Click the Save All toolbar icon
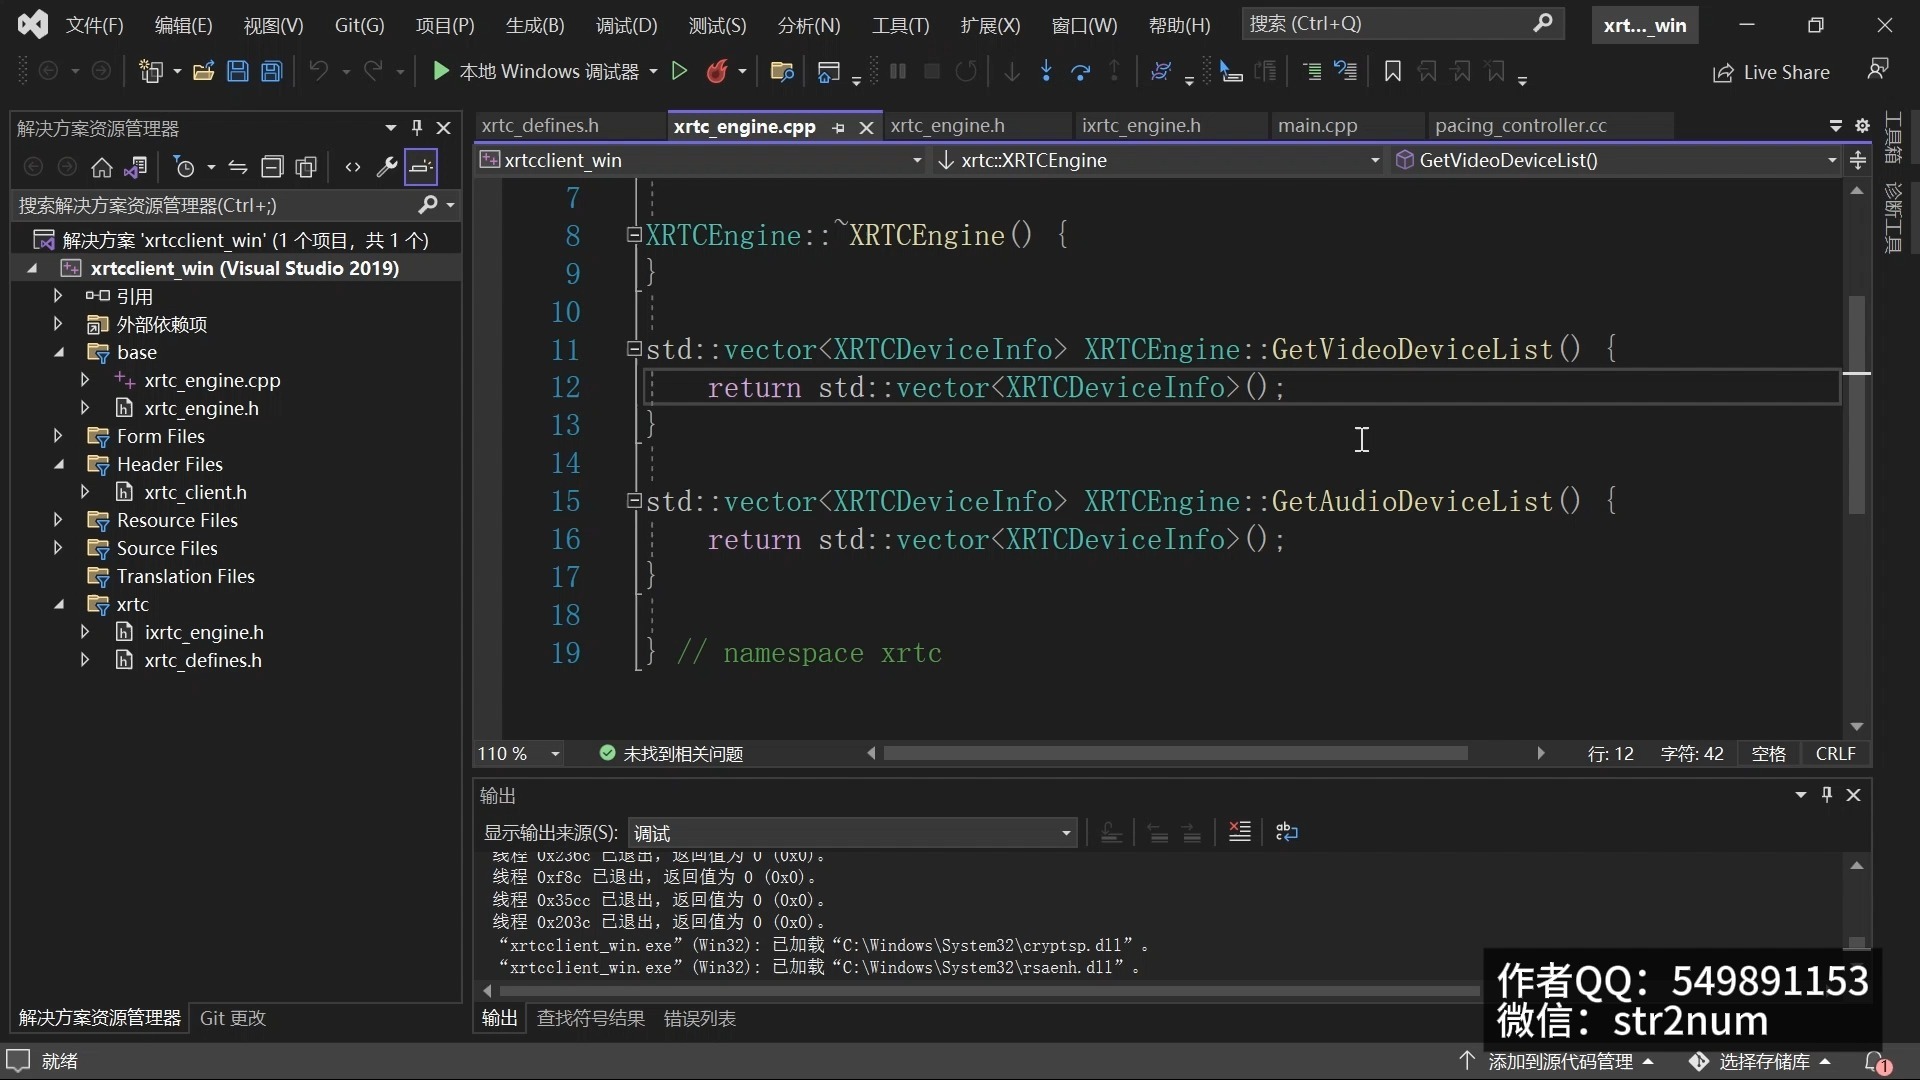The height and width of the screenshot is (1080, 1920). [272, 71]
